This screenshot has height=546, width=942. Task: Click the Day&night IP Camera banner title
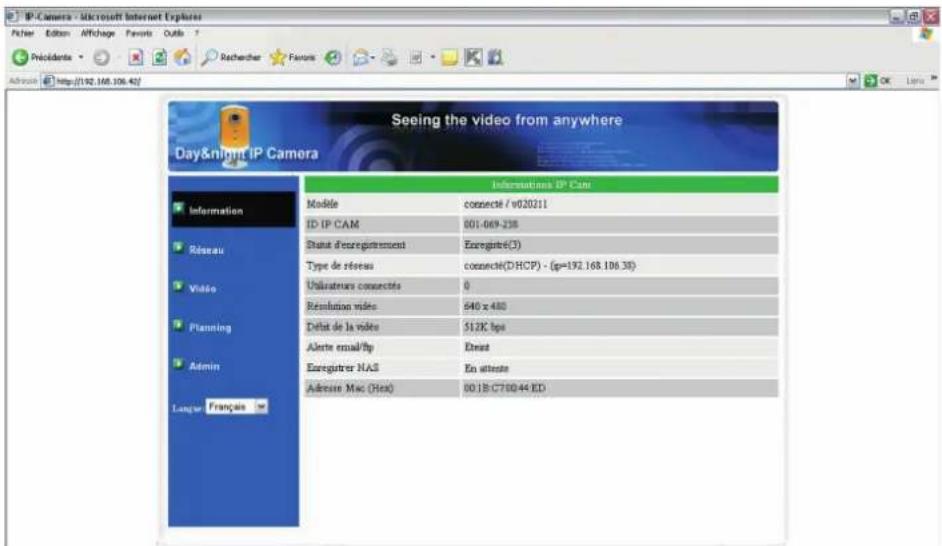246,154
